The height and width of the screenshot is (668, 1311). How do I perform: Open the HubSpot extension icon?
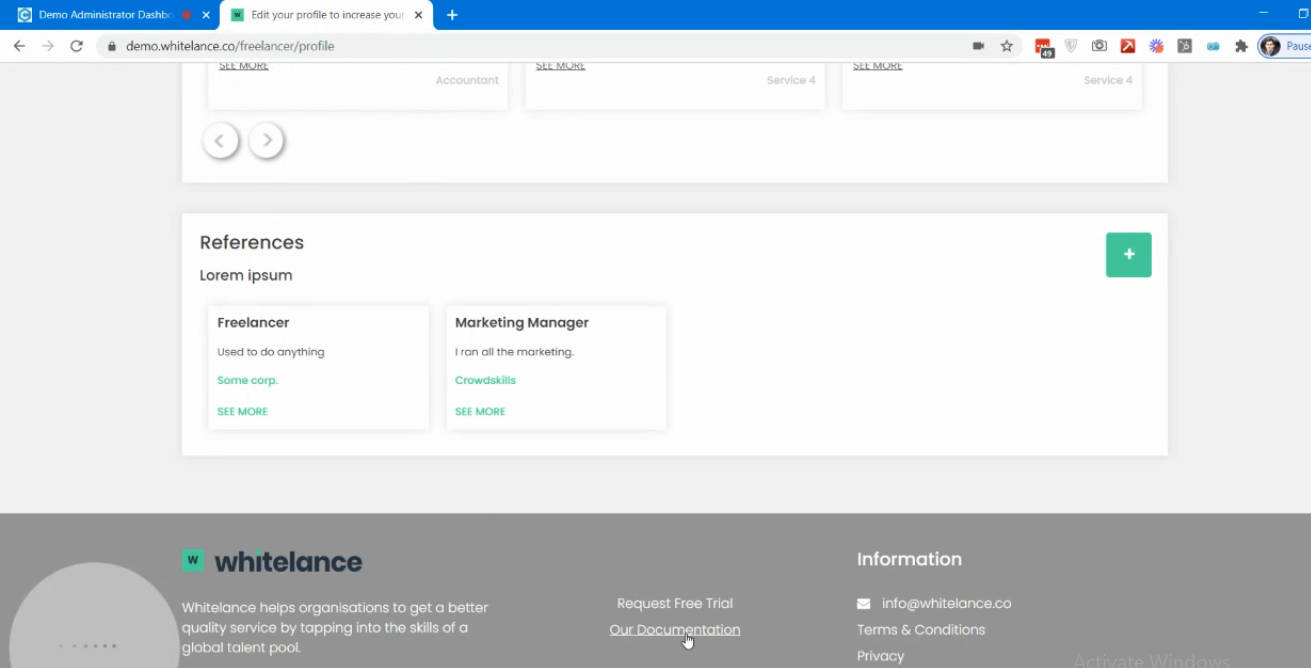pyautogui.click(x=1185, y=46)
